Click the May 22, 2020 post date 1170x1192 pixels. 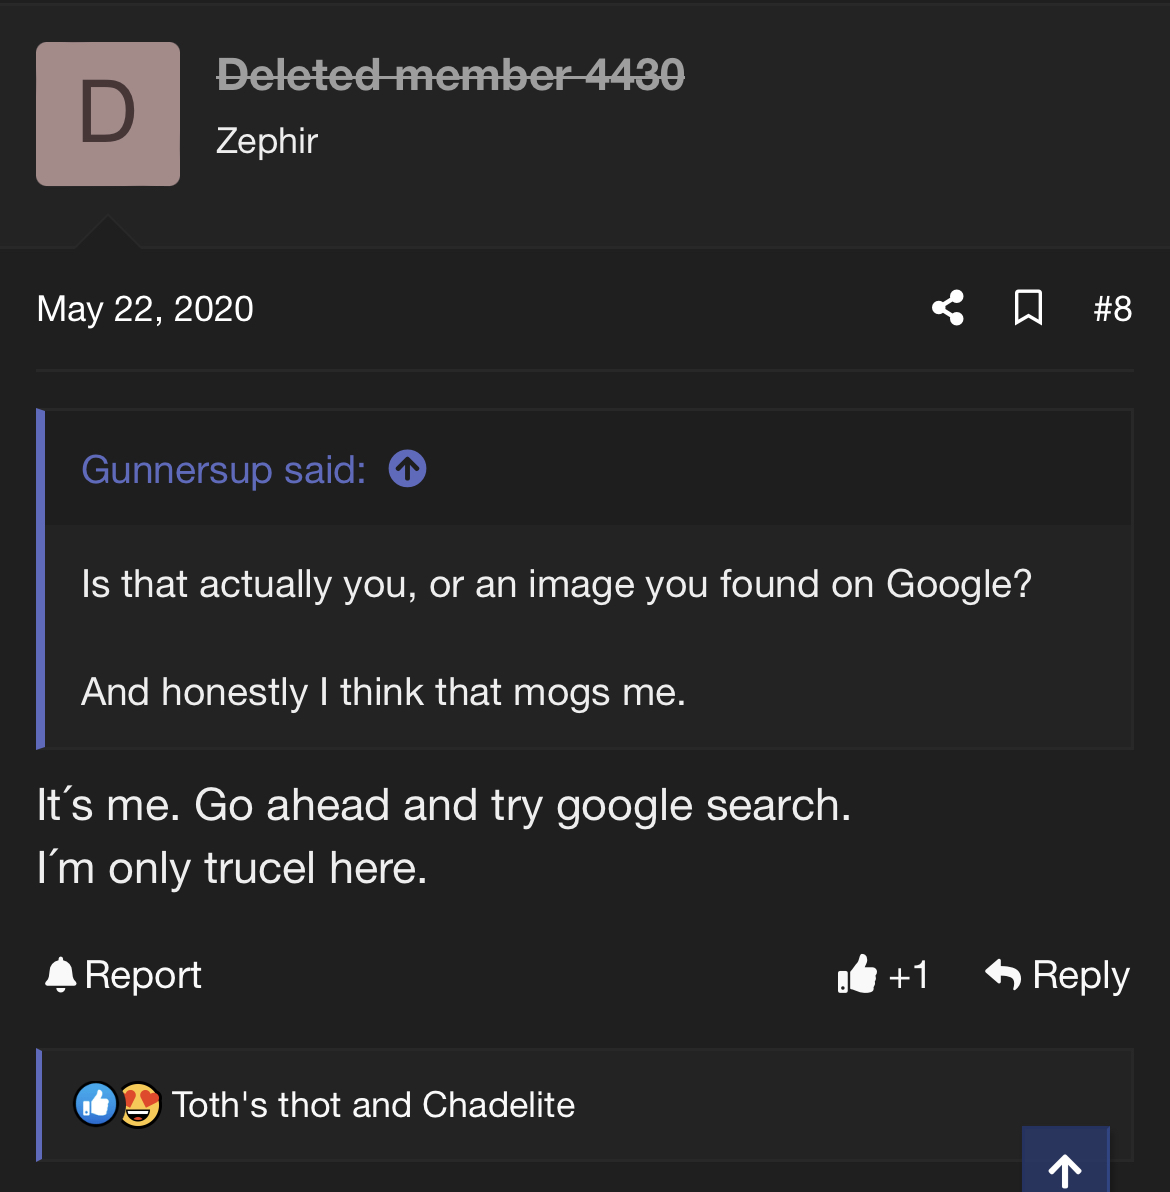[x=144, y=309]
